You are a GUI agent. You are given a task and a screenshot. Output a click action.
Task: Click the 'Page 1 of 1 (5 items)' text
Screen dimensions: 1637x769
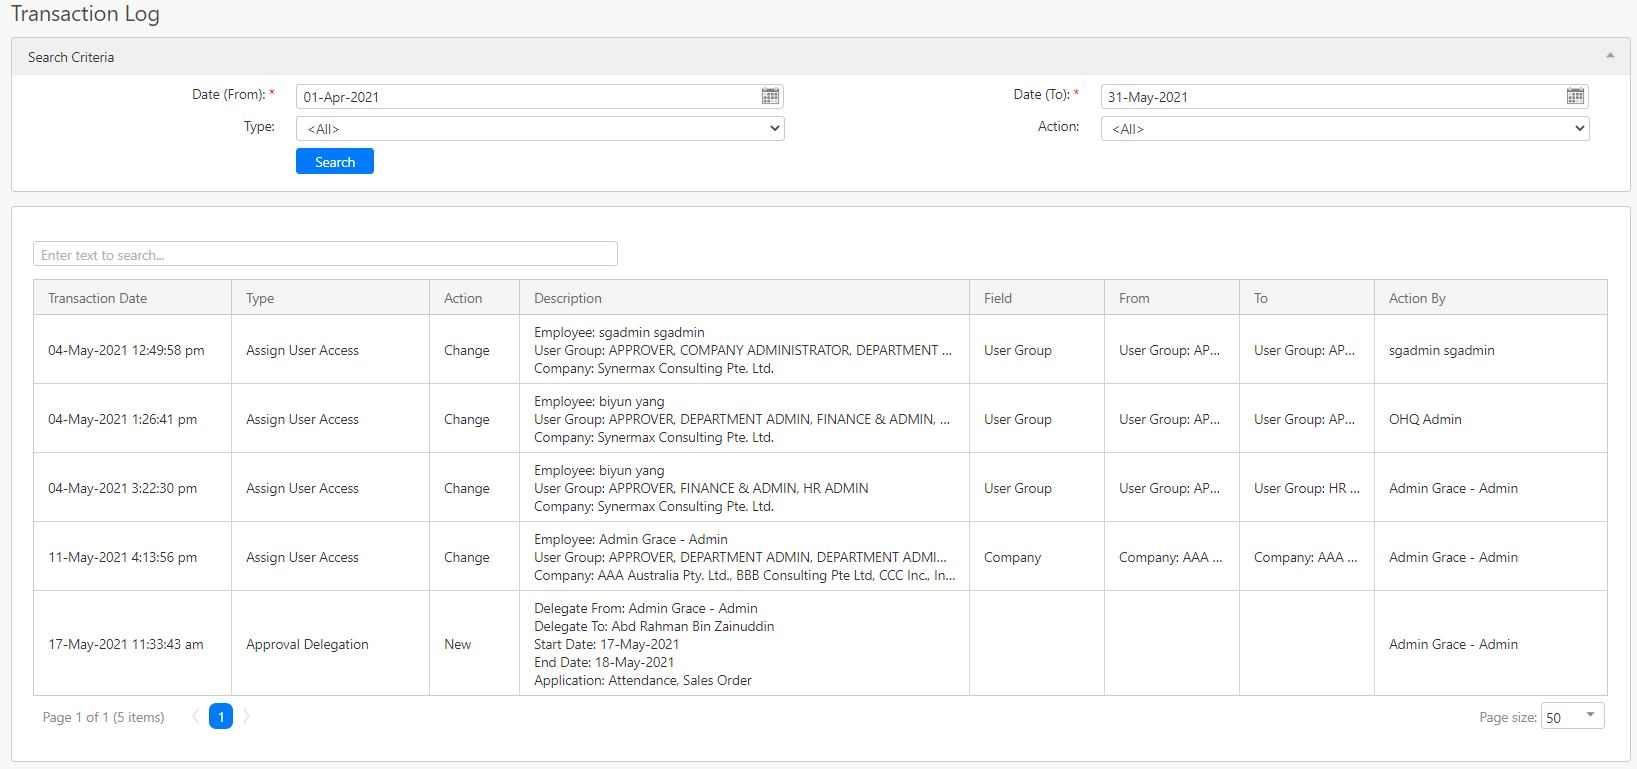click(103, 717)
